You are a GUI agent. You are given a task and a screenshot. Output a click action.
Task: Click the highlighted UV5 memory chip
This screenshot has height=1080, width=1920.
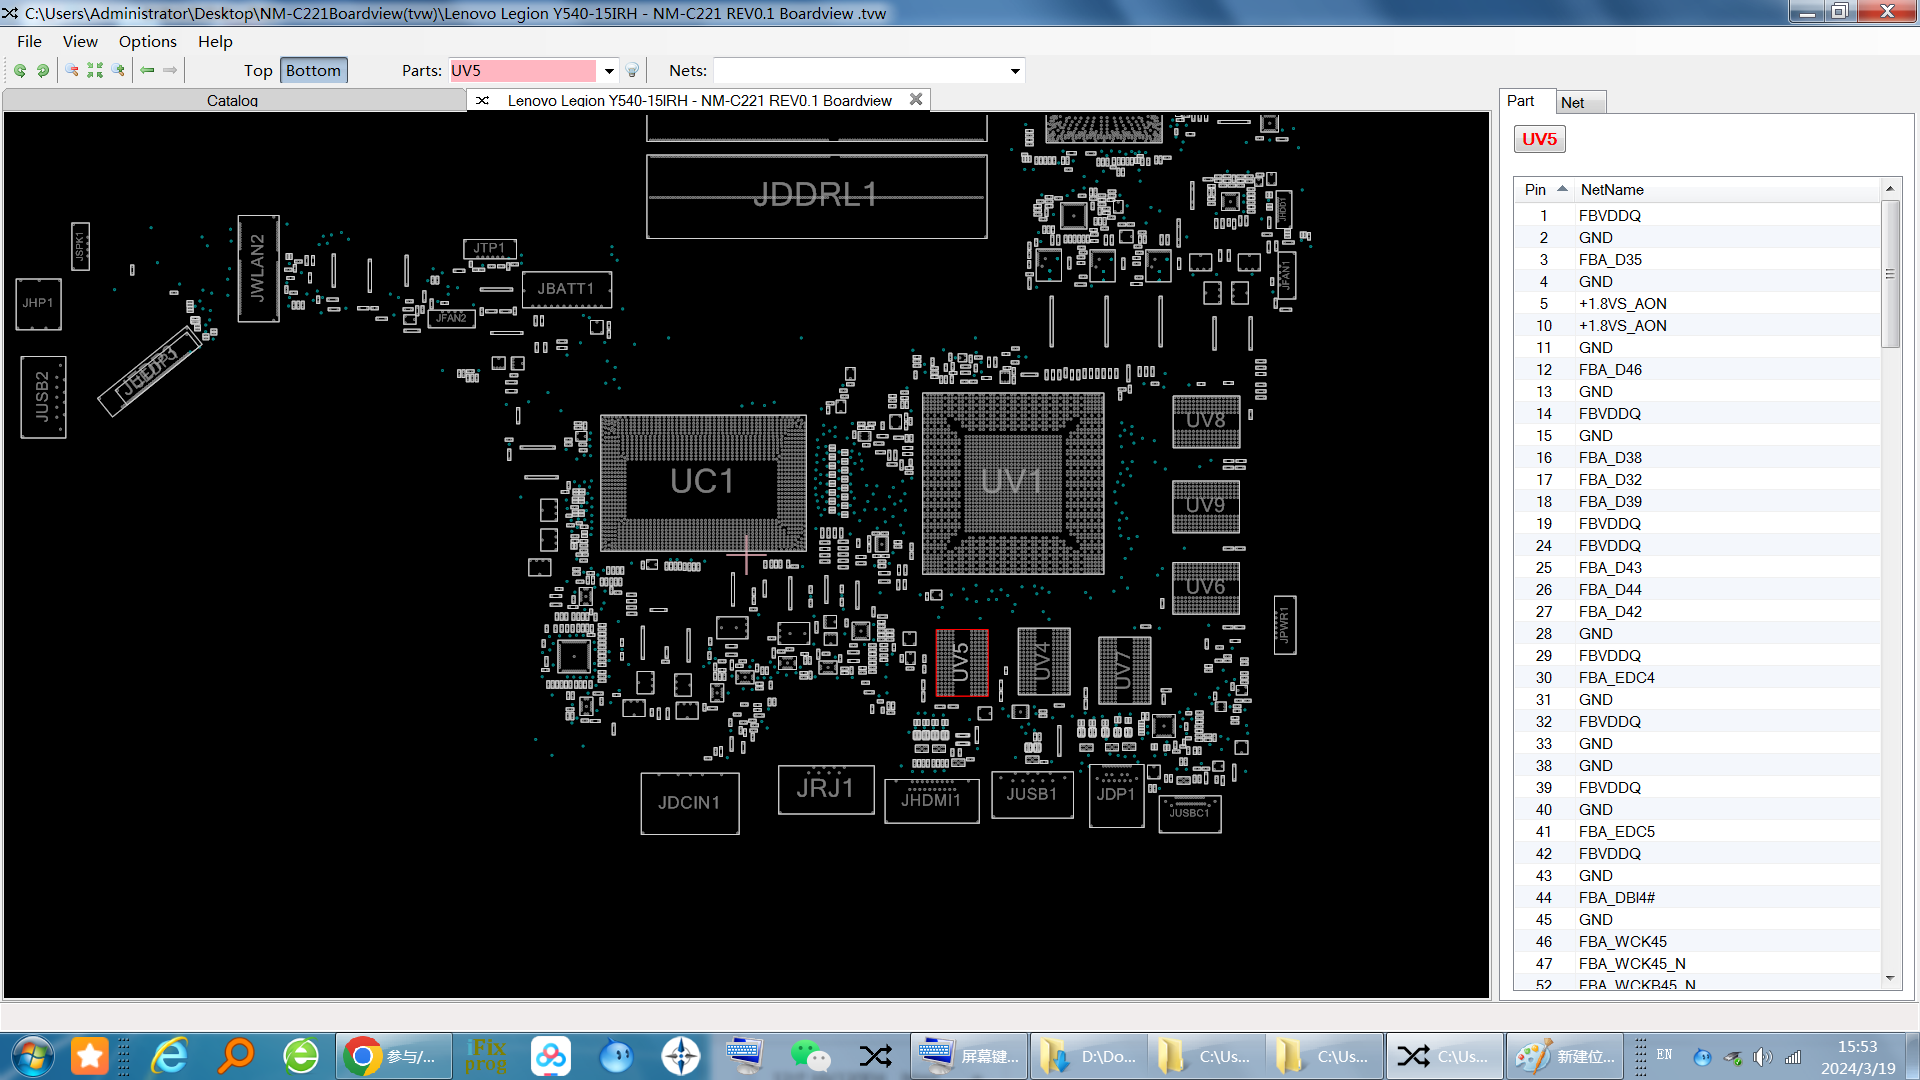click(962, 662)
